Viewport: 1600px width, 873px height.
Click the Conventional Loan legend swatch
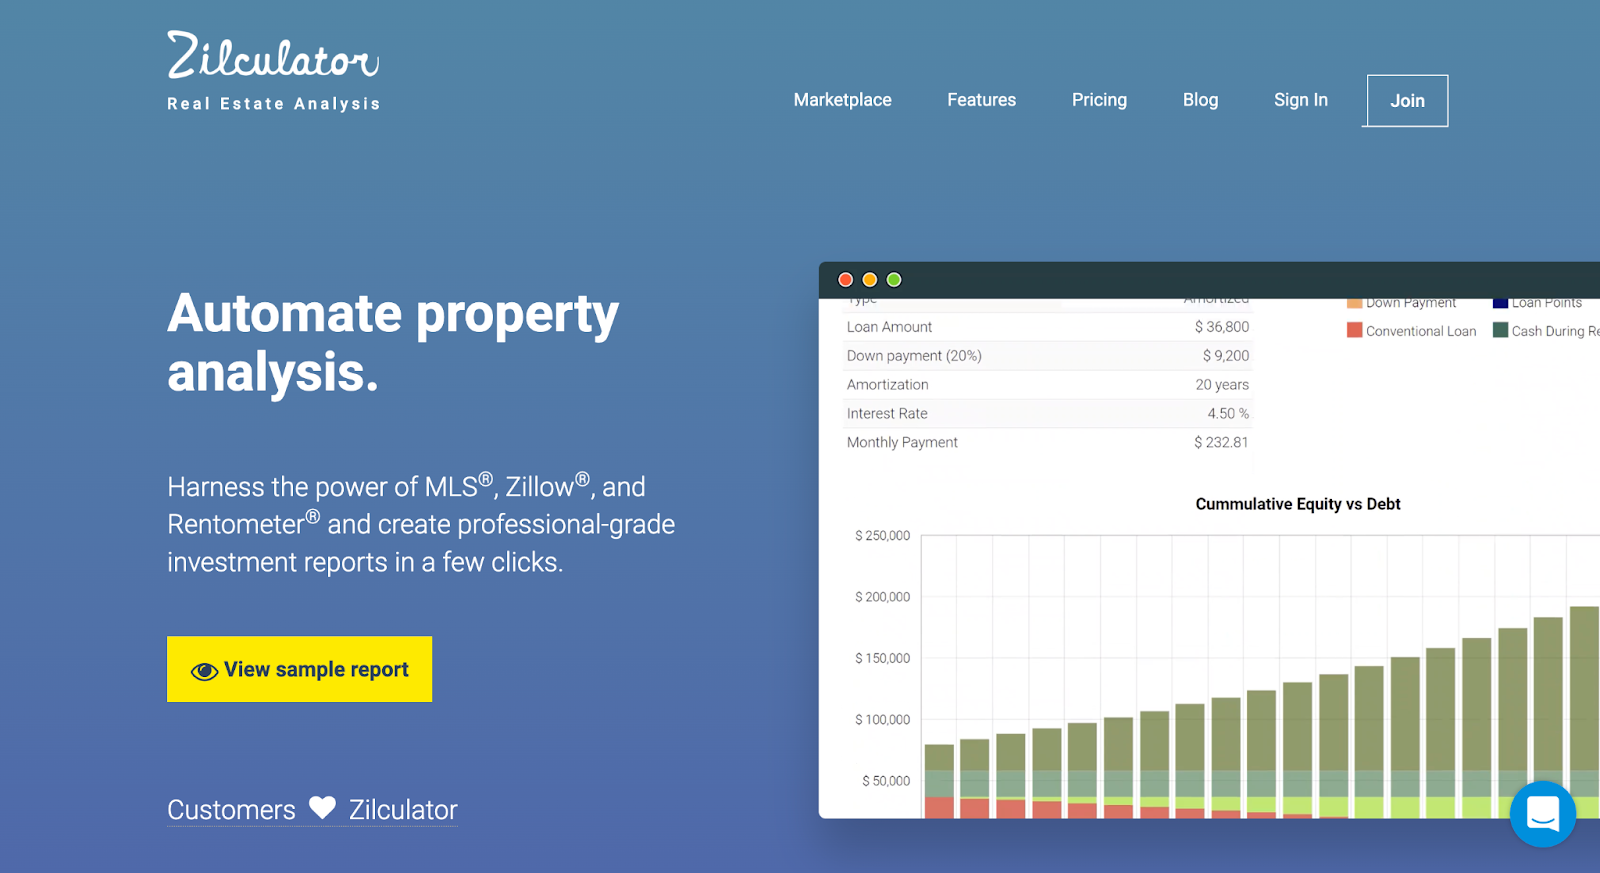(x=1354, y=330)
